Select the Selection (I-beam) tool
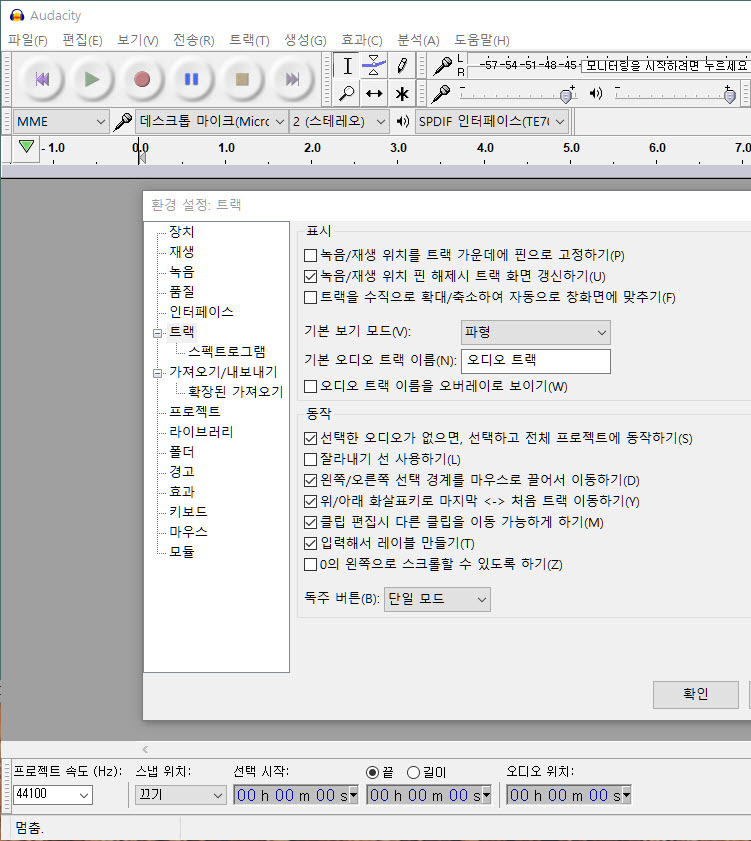751x841 pixels. pos(347,66)
